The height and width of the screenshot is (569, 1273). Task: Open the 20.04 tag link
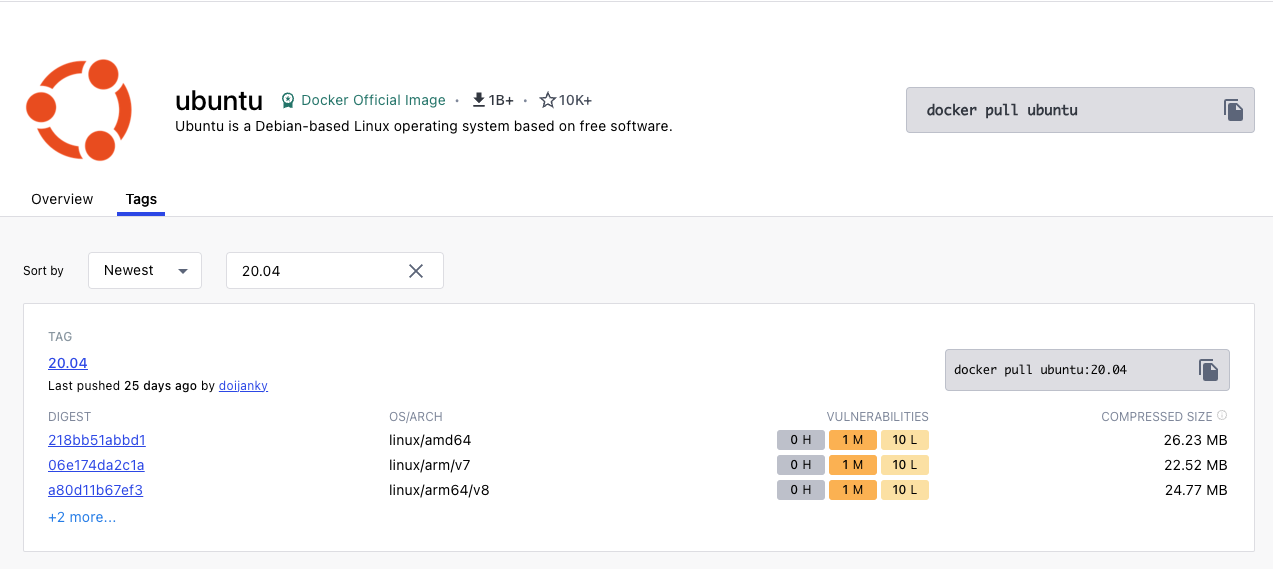[68, 363]
